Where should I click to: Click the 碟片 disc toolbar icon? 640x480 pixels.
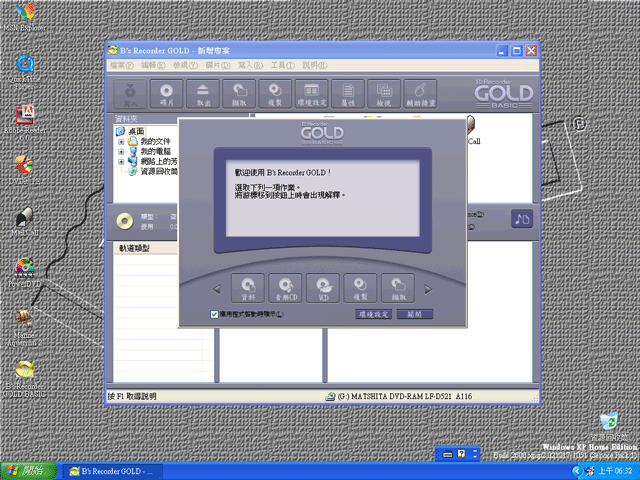(x=167, y=94)
